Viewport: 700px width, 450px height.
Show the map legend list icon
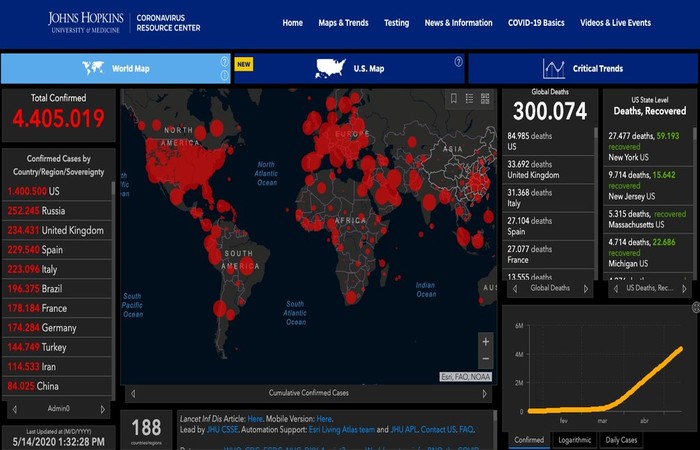point(469,99)
